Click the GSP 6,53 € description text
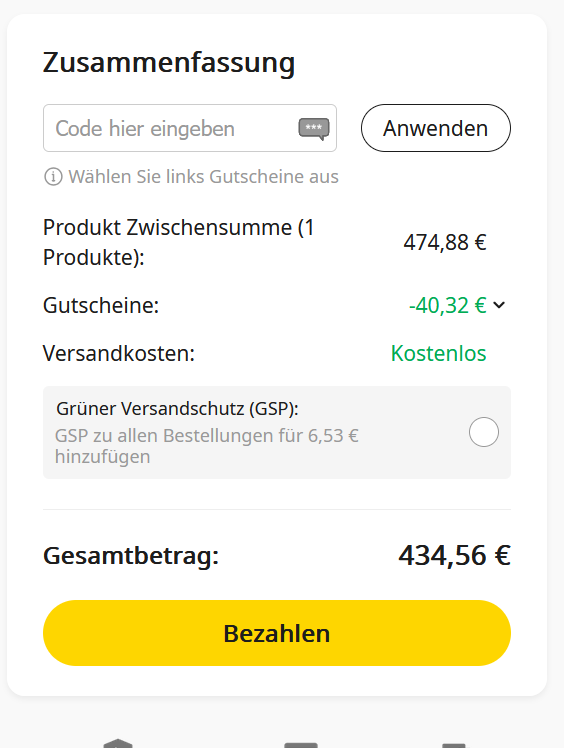This screenshot has height=748, width=564. click(x=207, y=446)
